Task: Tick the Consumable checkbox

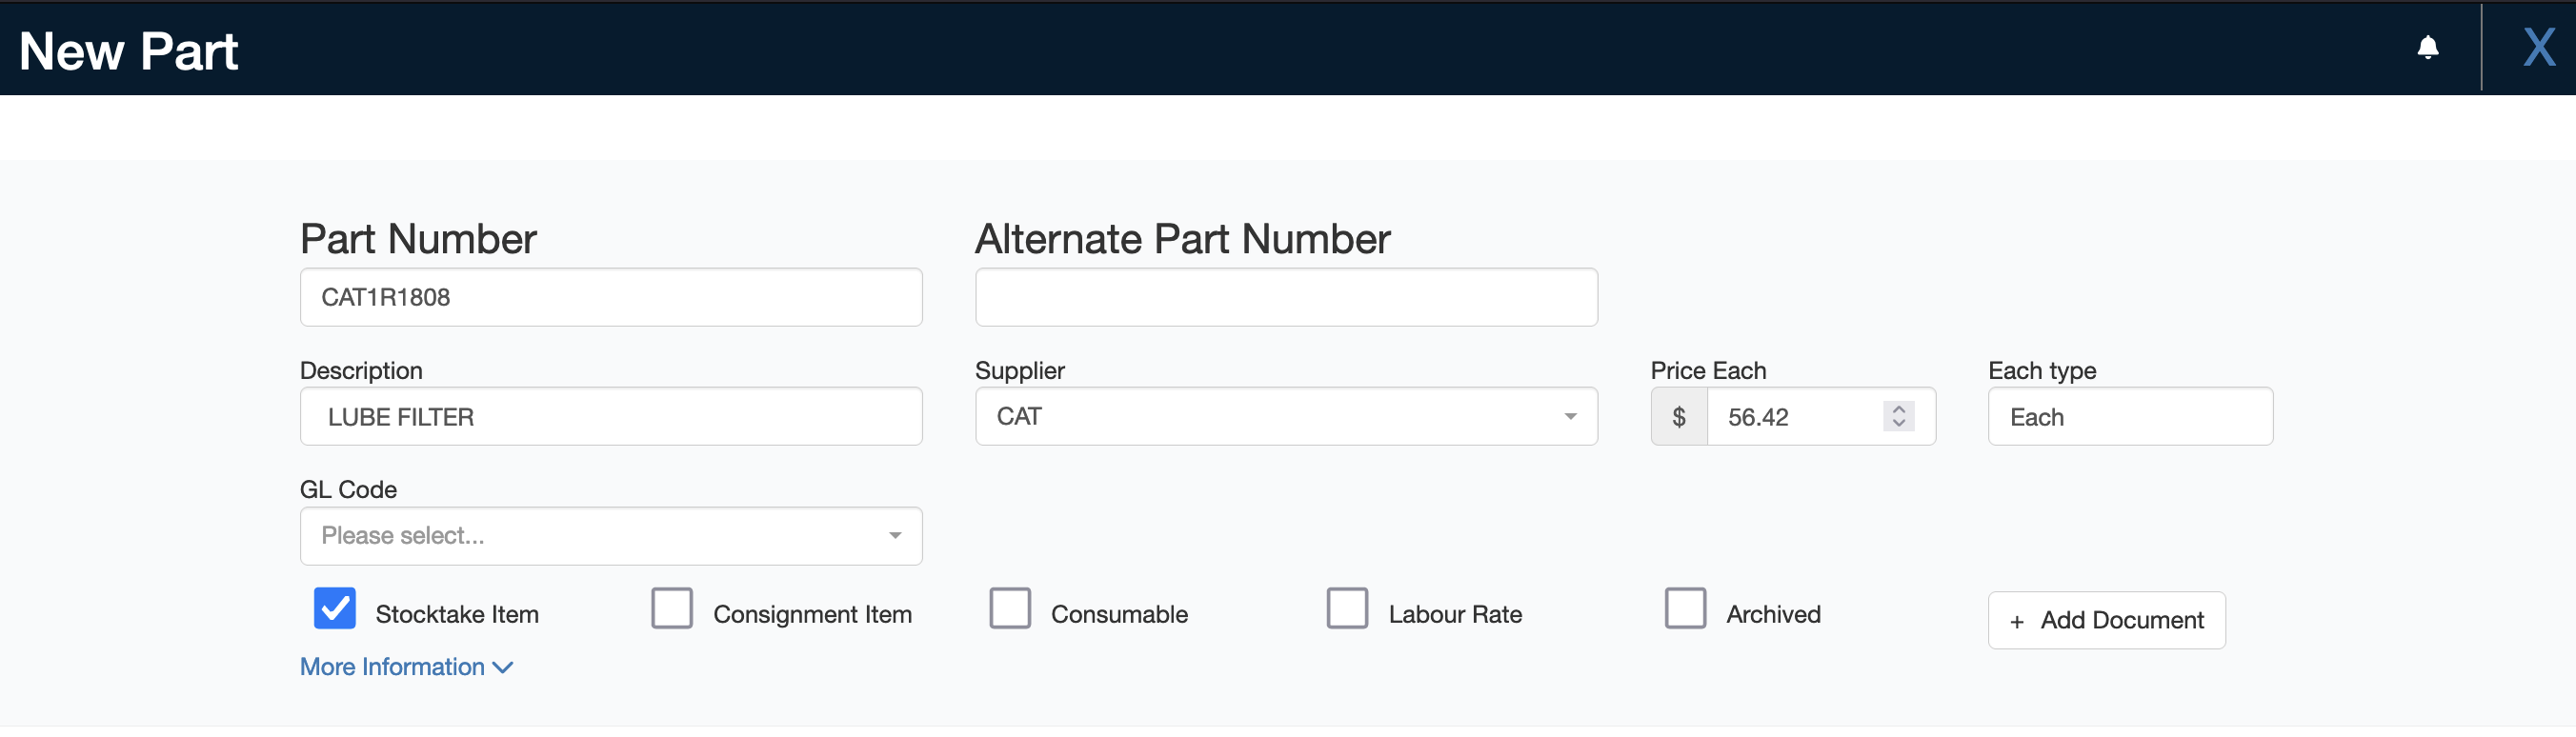Action: (x=1010, y=608)
